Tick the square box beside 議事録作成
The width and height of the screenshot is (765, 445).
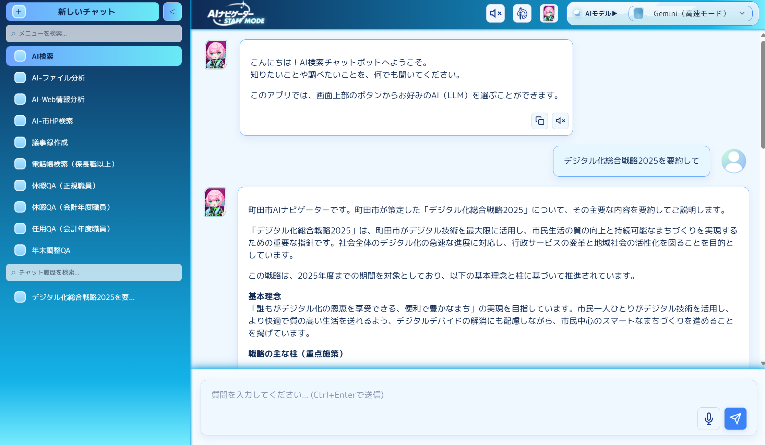point(20,142)
